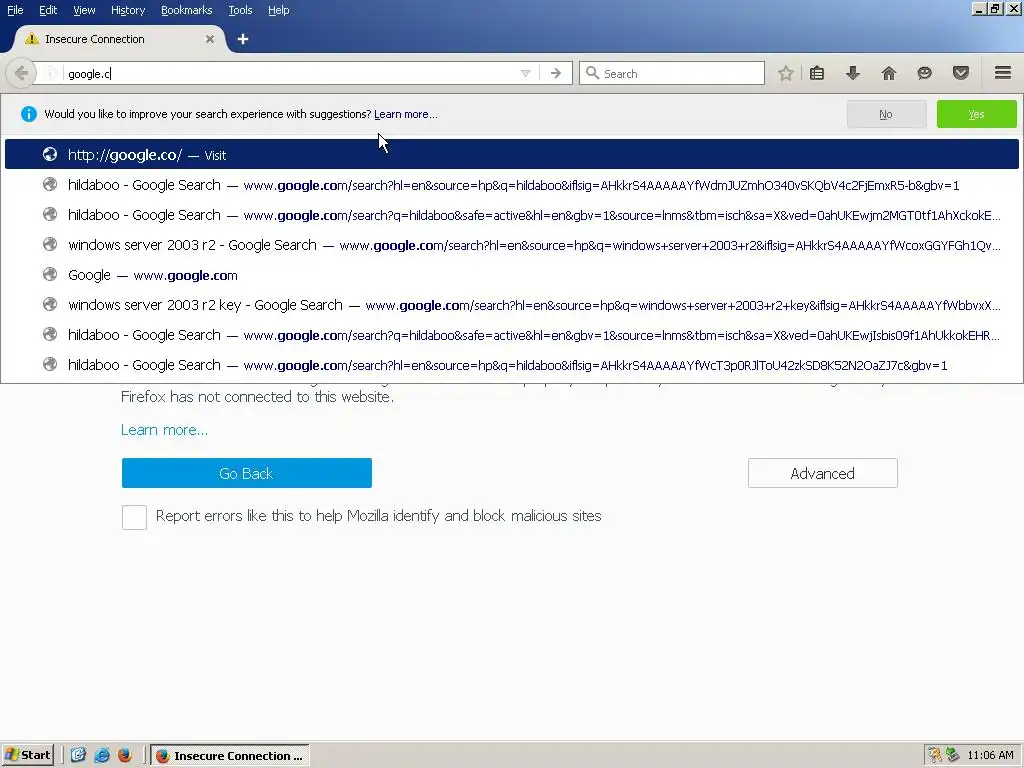1024x768 pixels.
Task: Launch Firefox from quick launch icon
Action: pyautogui.click(x=125, y=755)
